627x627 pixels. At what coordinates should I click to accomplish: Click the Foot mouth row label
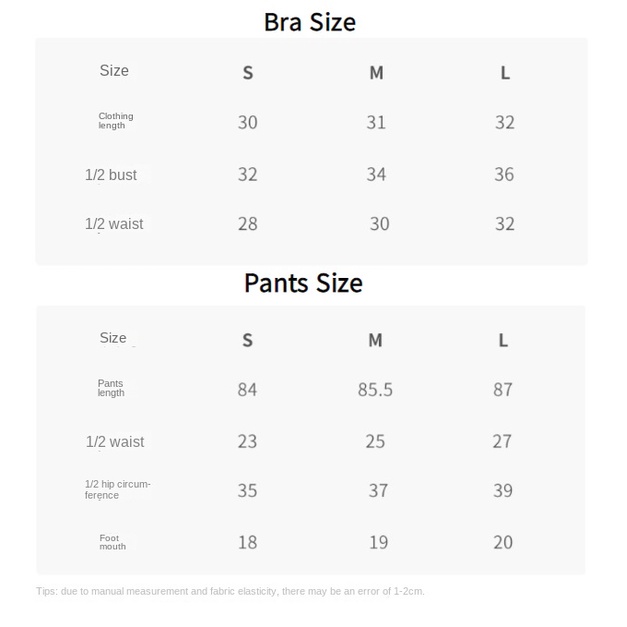point(112,542)
